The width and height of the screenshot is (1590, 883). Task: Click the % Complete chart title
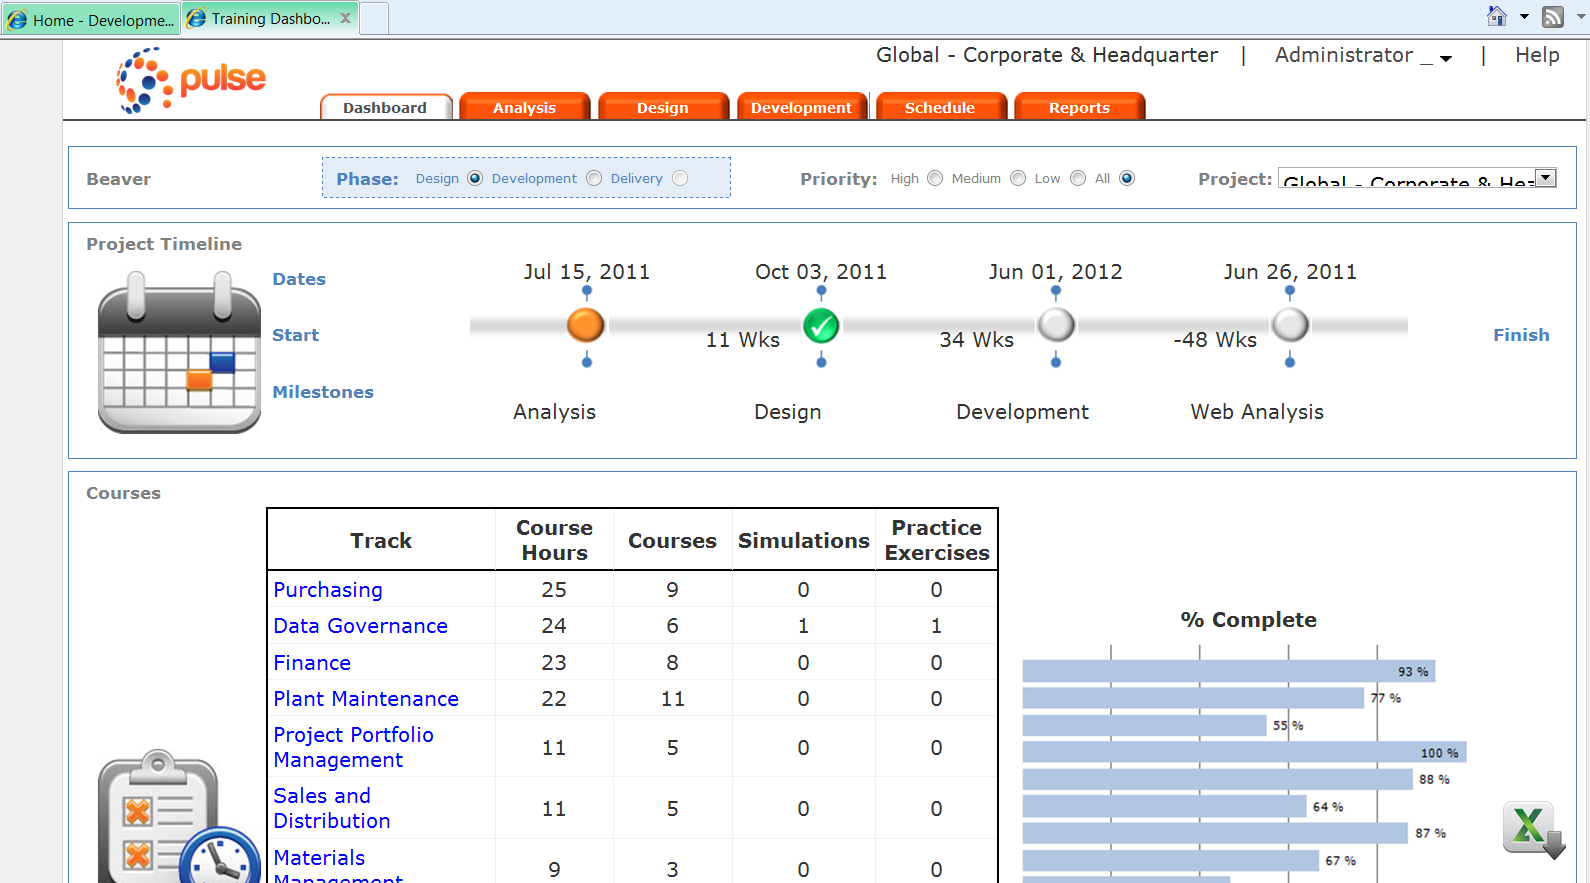point(1249,620)
